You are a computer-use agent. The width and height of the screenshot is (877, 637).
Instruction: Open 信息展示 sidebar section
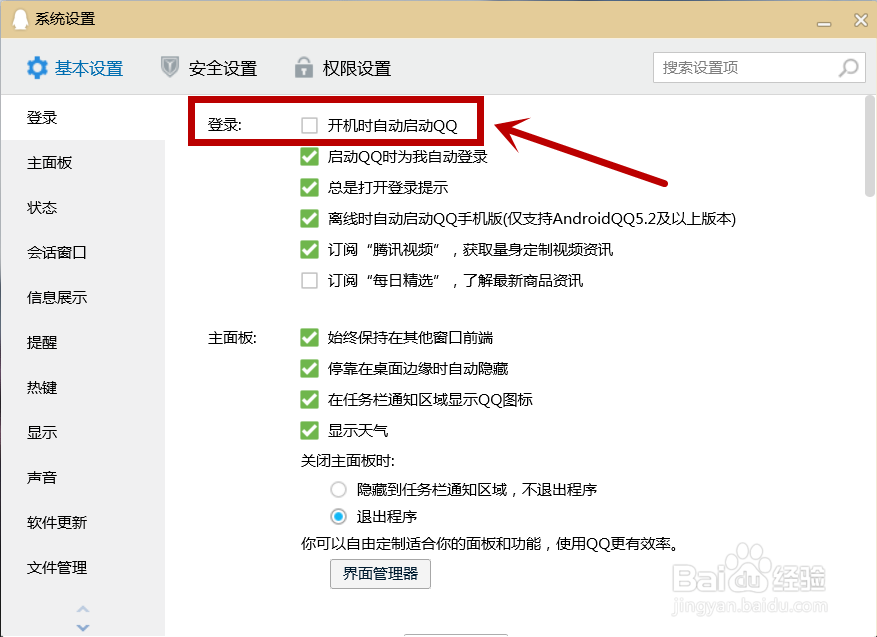(83, 298)
